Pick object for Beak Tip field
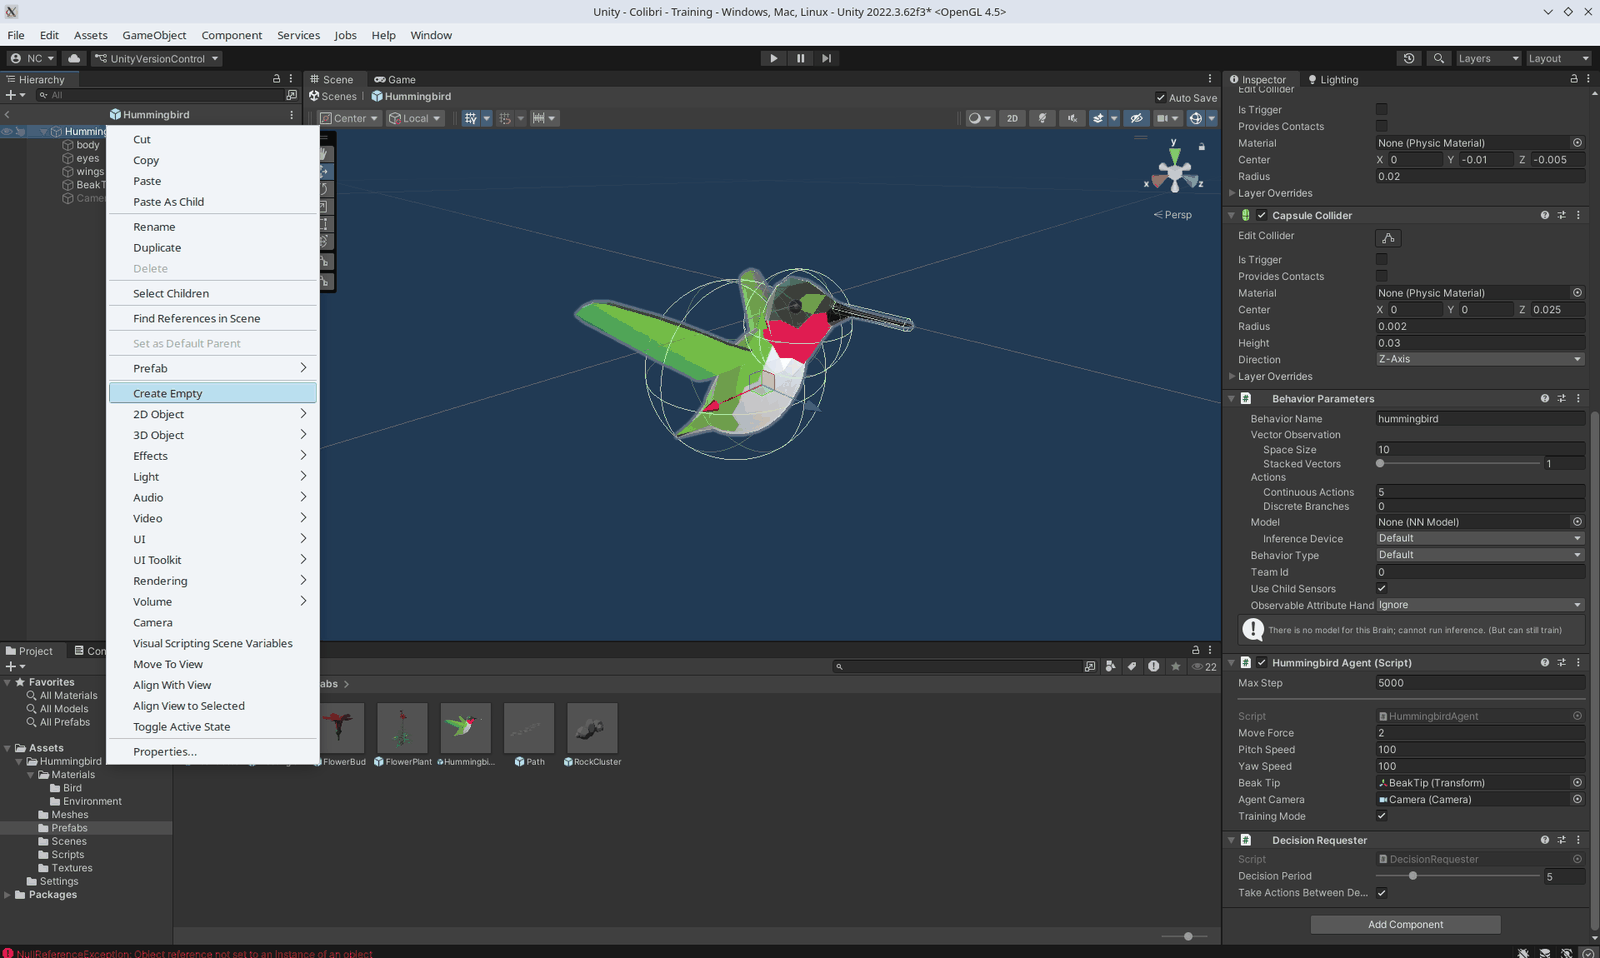This screenshot has height=958, width=1600. pos(1577,783)
